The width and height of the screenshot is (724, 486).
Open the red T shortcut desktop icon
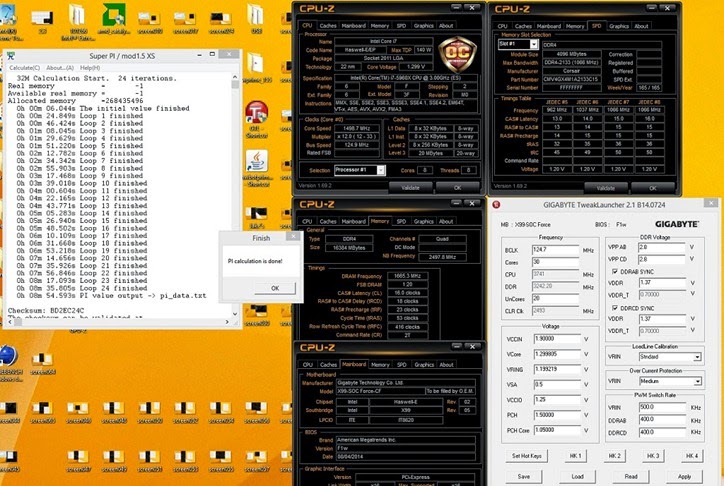click(256, 113)
